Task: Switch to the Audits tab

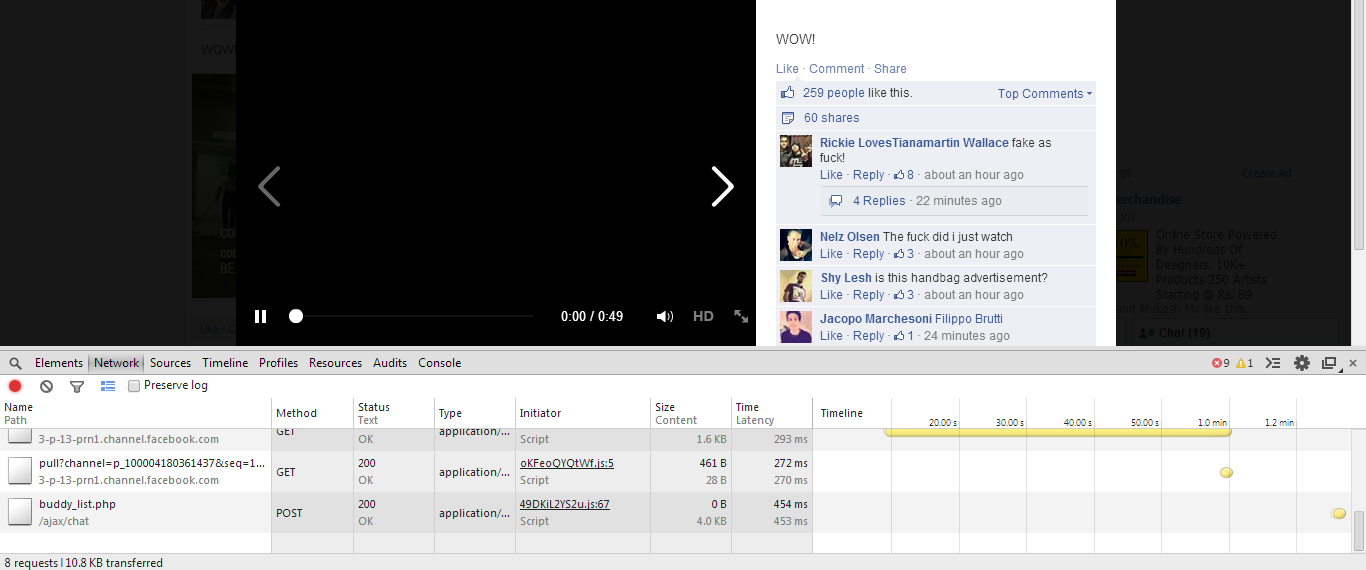Action: tap(390, 363)
